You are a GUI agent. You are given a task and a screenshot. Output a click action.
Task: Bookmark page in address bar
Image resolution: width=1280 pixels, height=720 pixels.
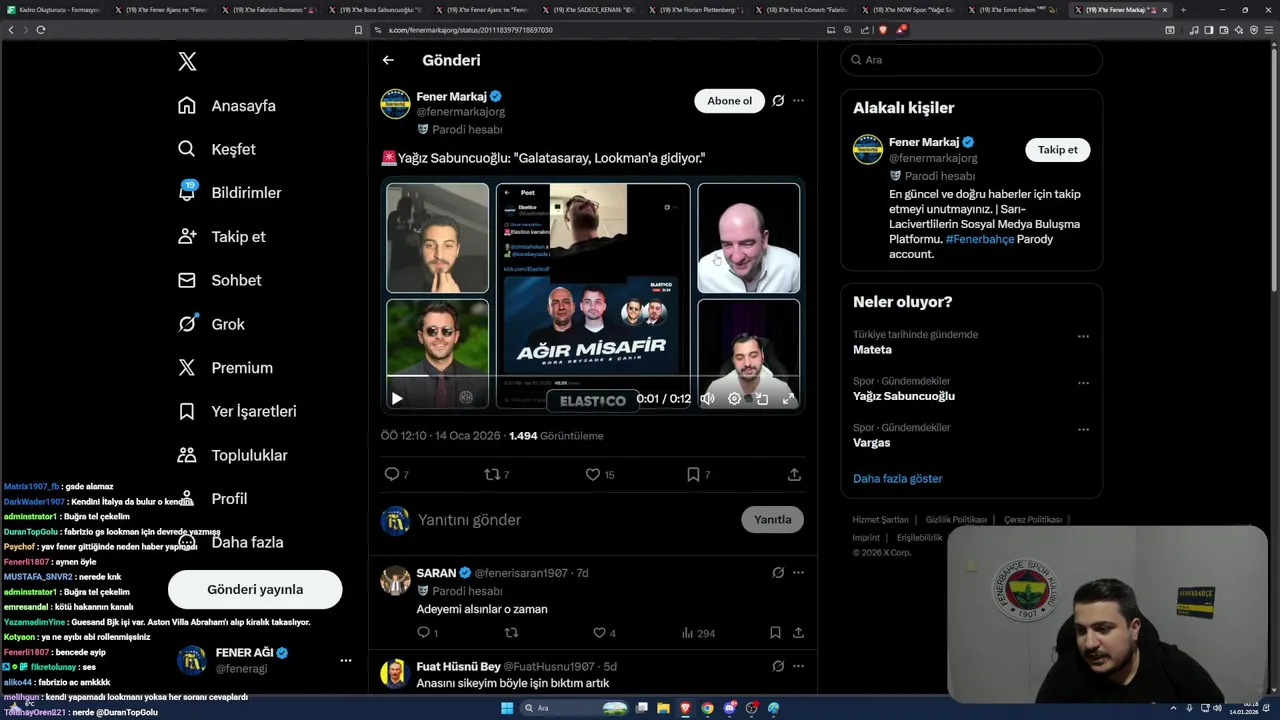[x=358, y=30]
